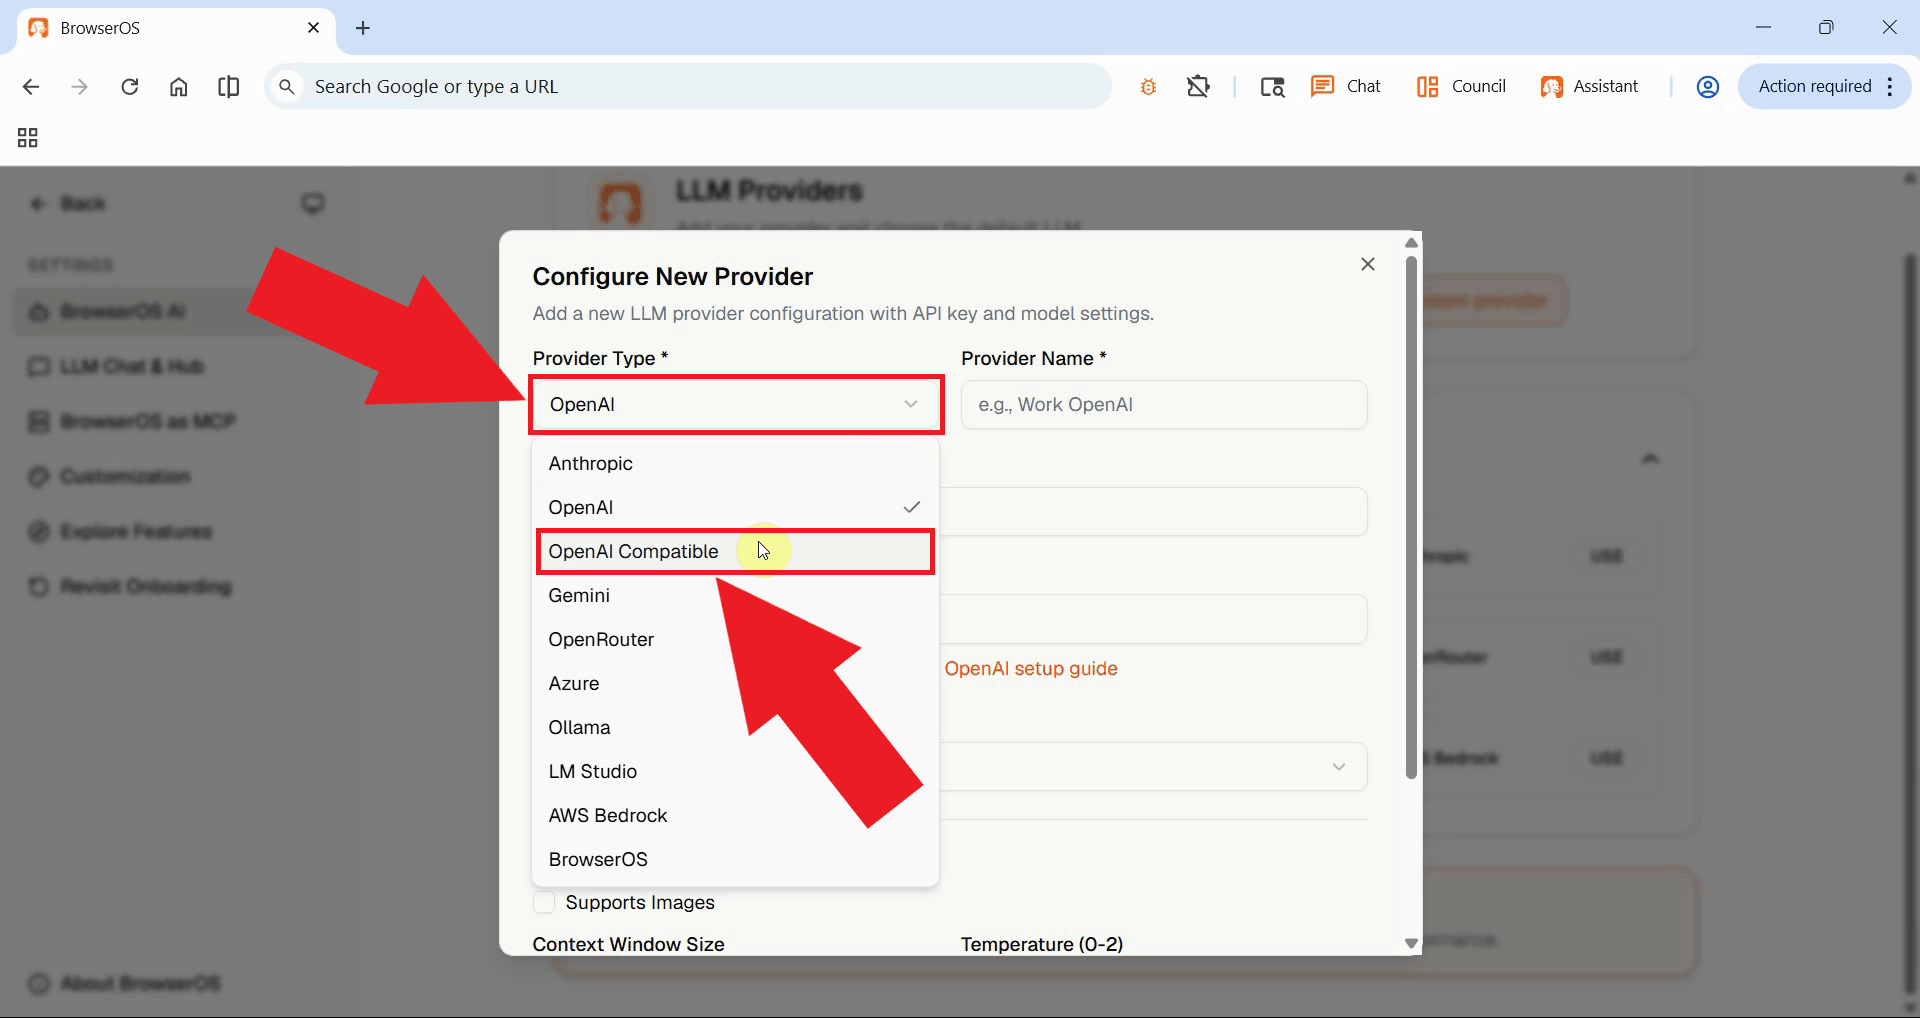Close the Configure New Provider dialog

point(1367,264)
